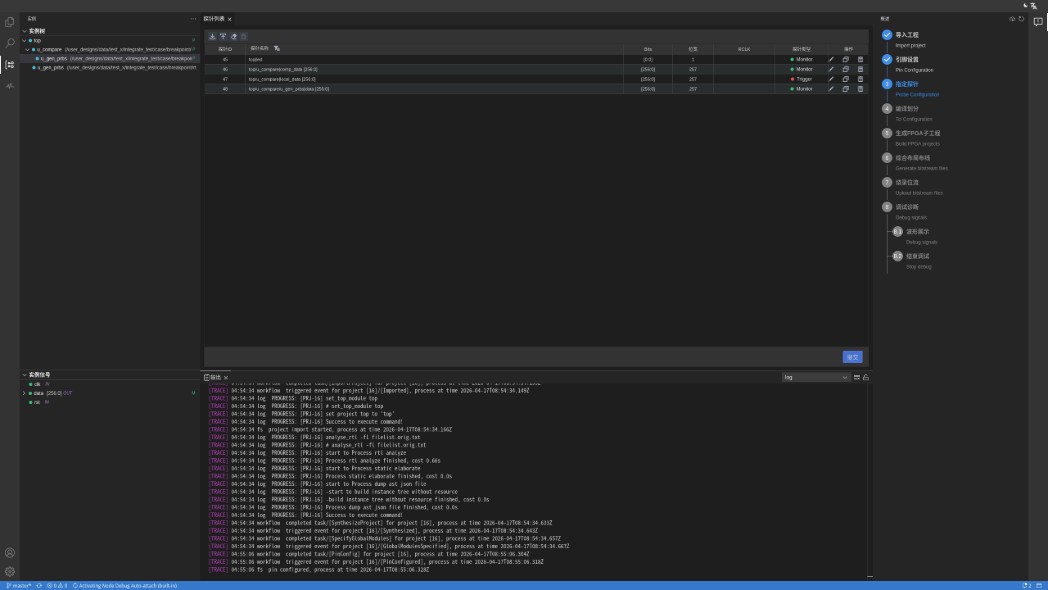The width and height of the screenshot is (1048, 590).
Task: Copy the probe row with ID 46
Action: [845, 69]
